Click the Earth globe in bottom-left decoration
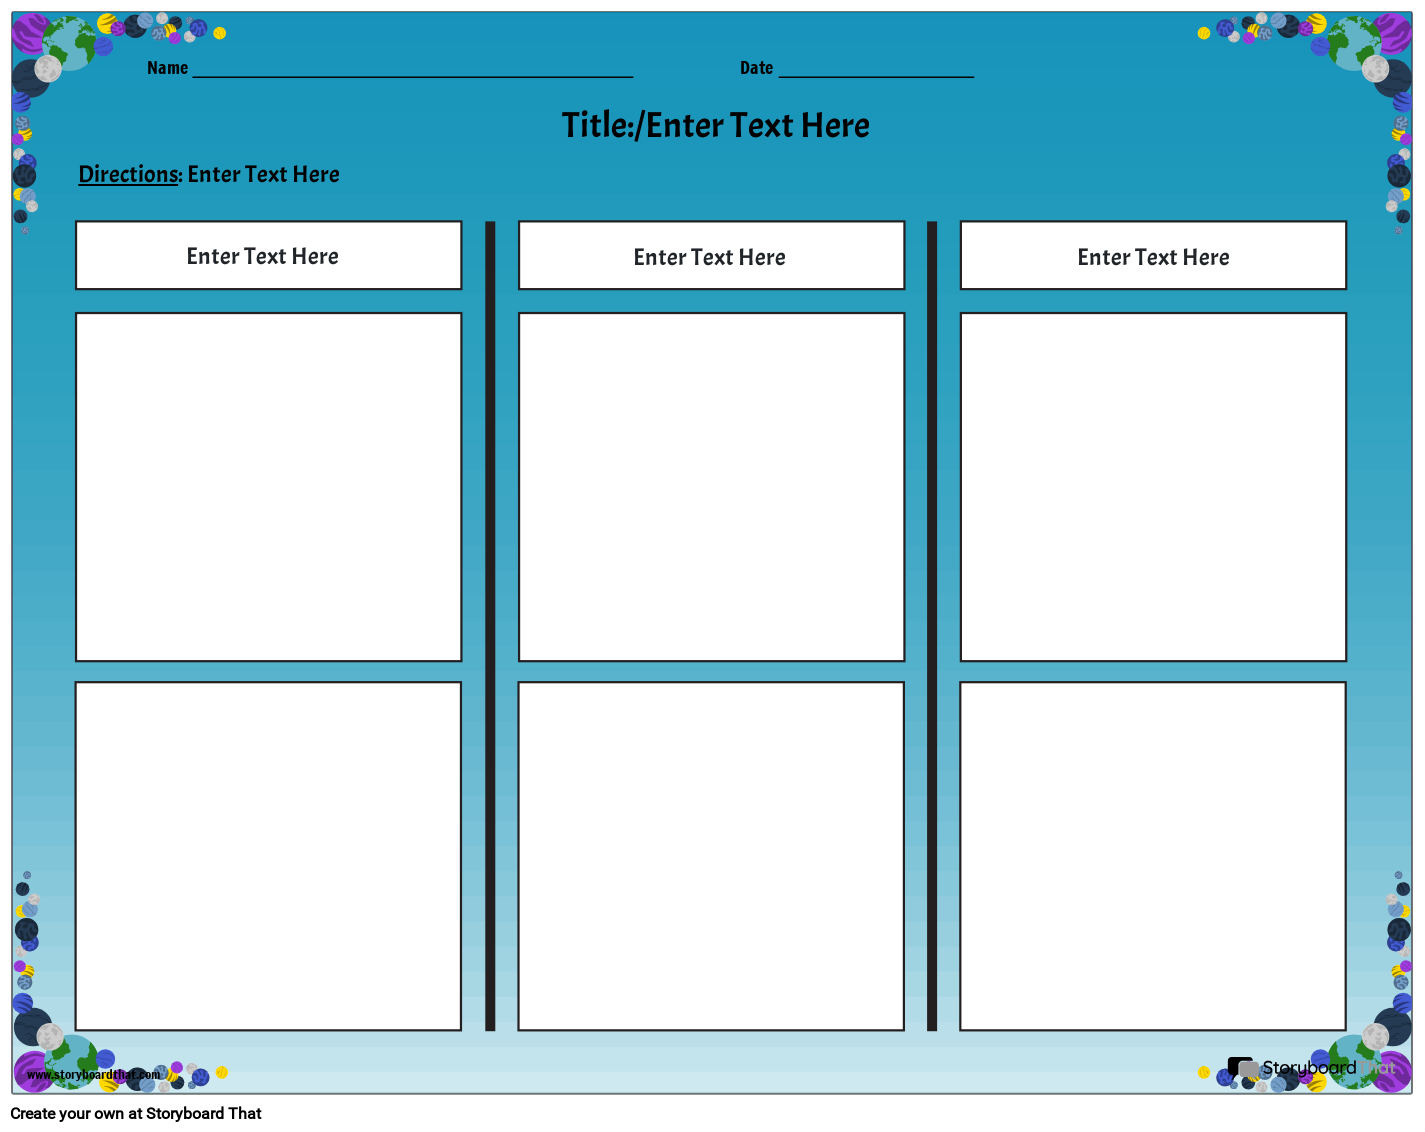 (71, 1062)
